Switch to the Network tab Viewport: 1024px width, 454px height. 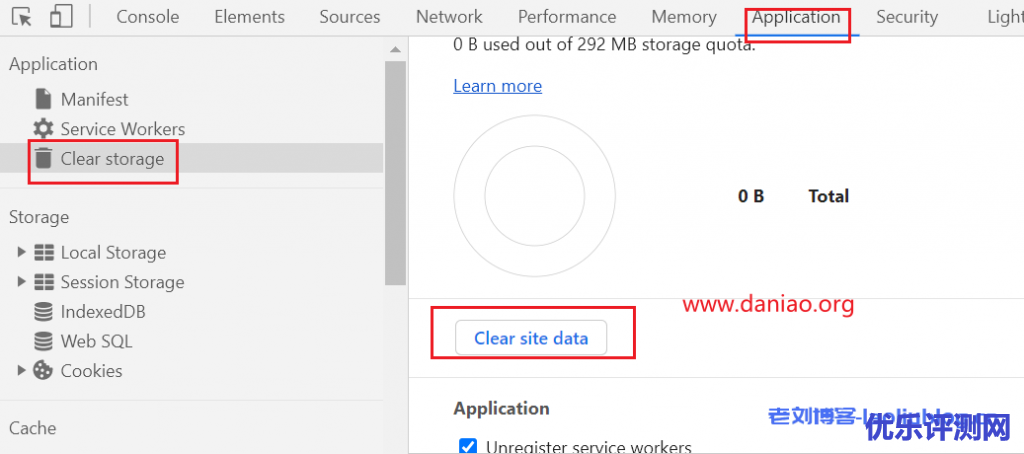(x=449, y=17)
